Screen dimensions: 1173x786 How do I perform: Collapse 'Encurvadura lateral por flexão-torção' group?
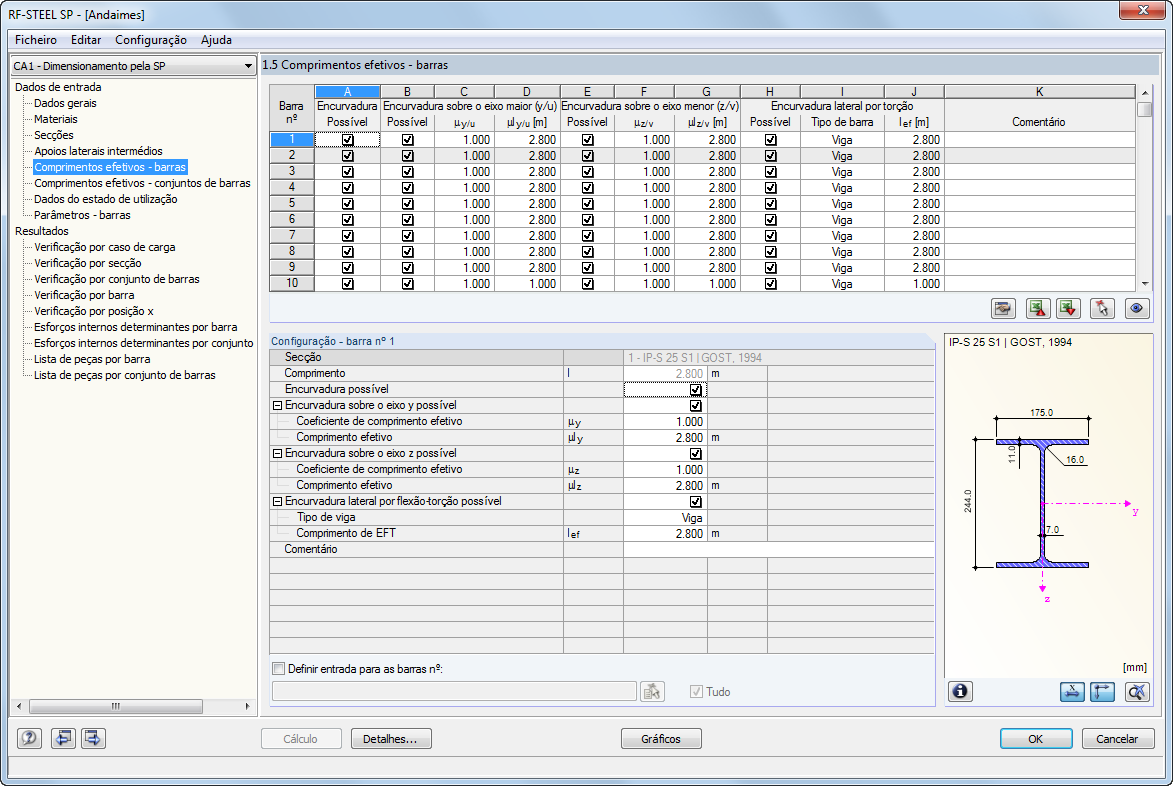(x=277, y=502)
